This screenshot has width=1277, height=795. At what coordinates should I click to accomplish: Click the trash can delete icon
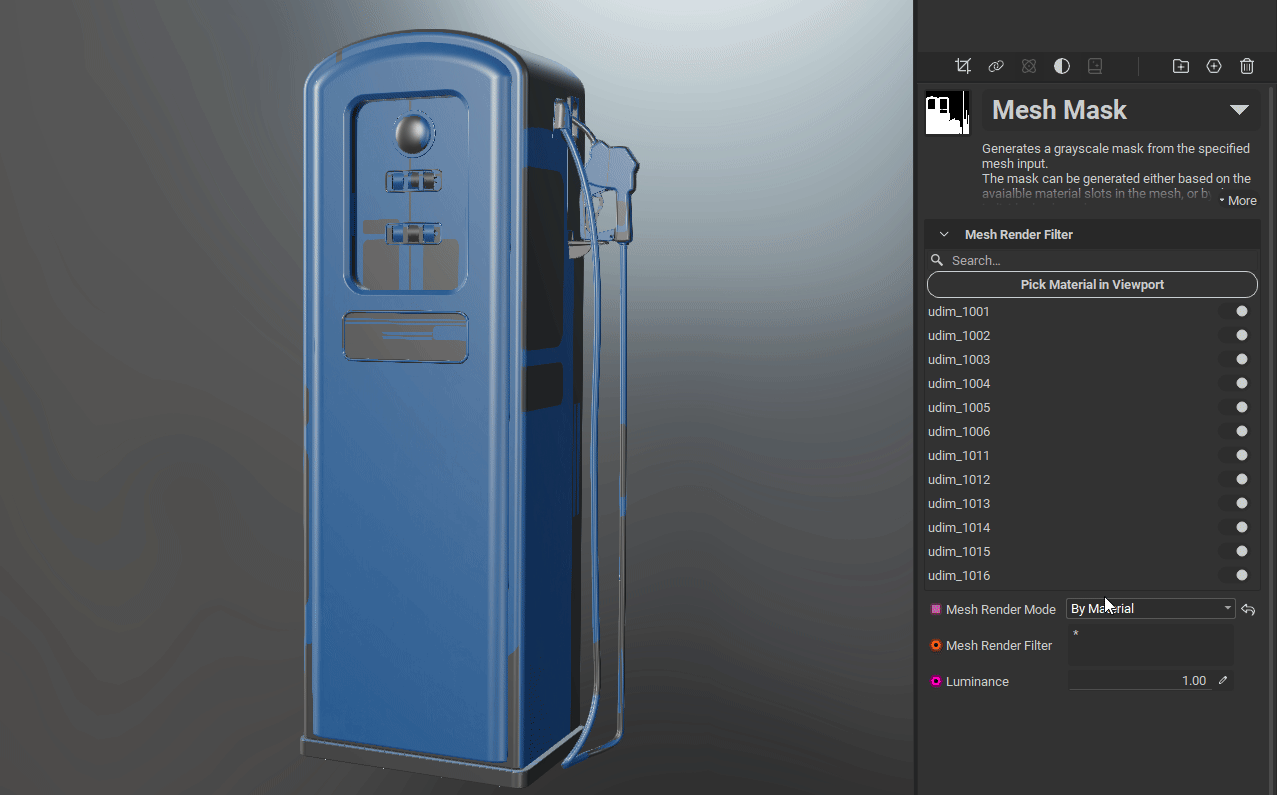point(1247,66)
